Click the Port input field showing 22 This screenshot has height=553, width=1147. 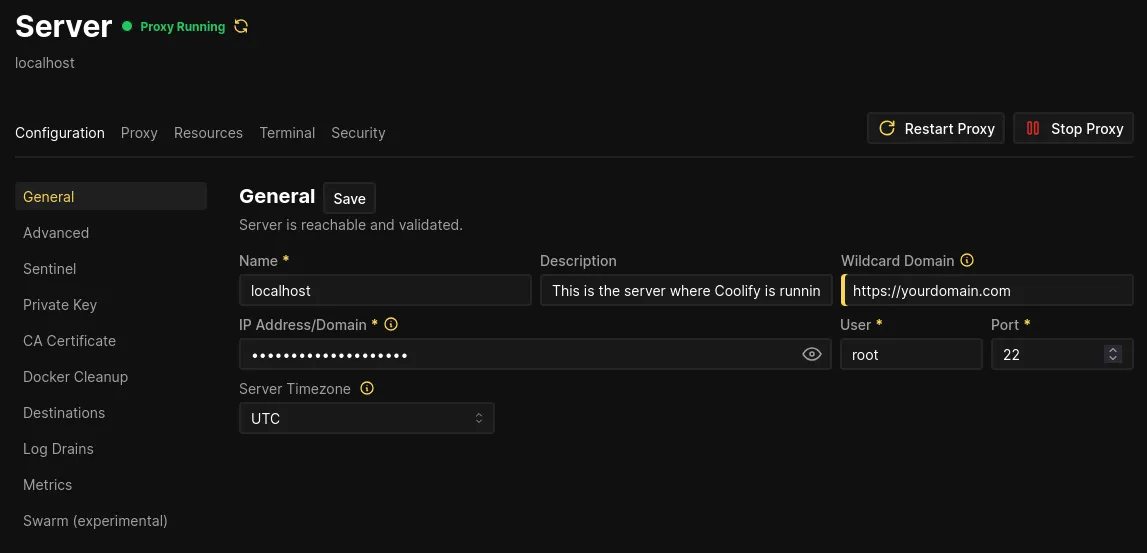pyautogui.click(x=1062, y=354)
